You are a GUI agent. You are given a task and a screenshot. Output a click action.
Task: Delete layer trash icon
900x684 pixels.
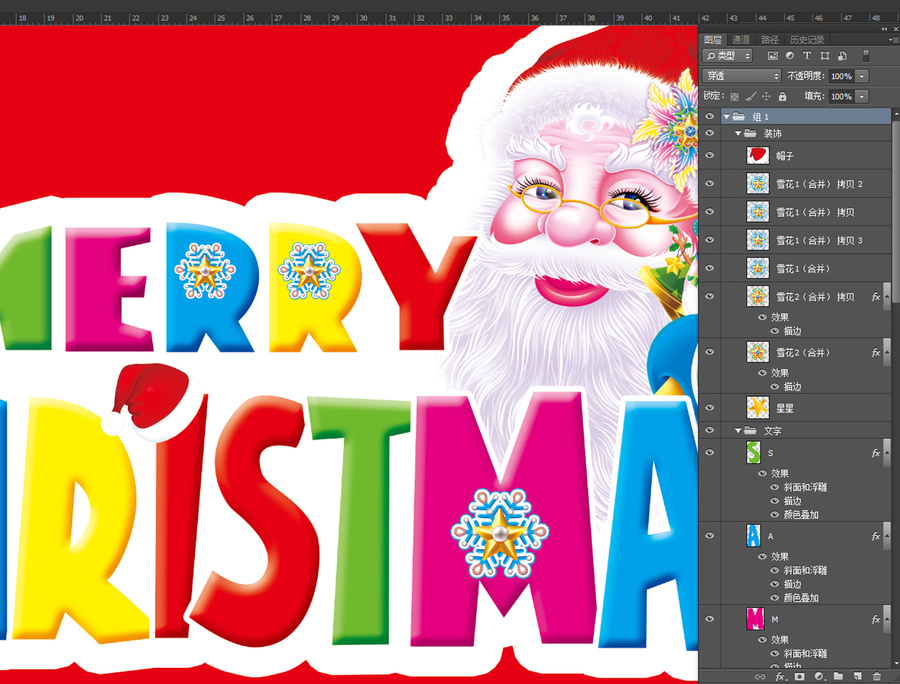[x=876, y=677]
